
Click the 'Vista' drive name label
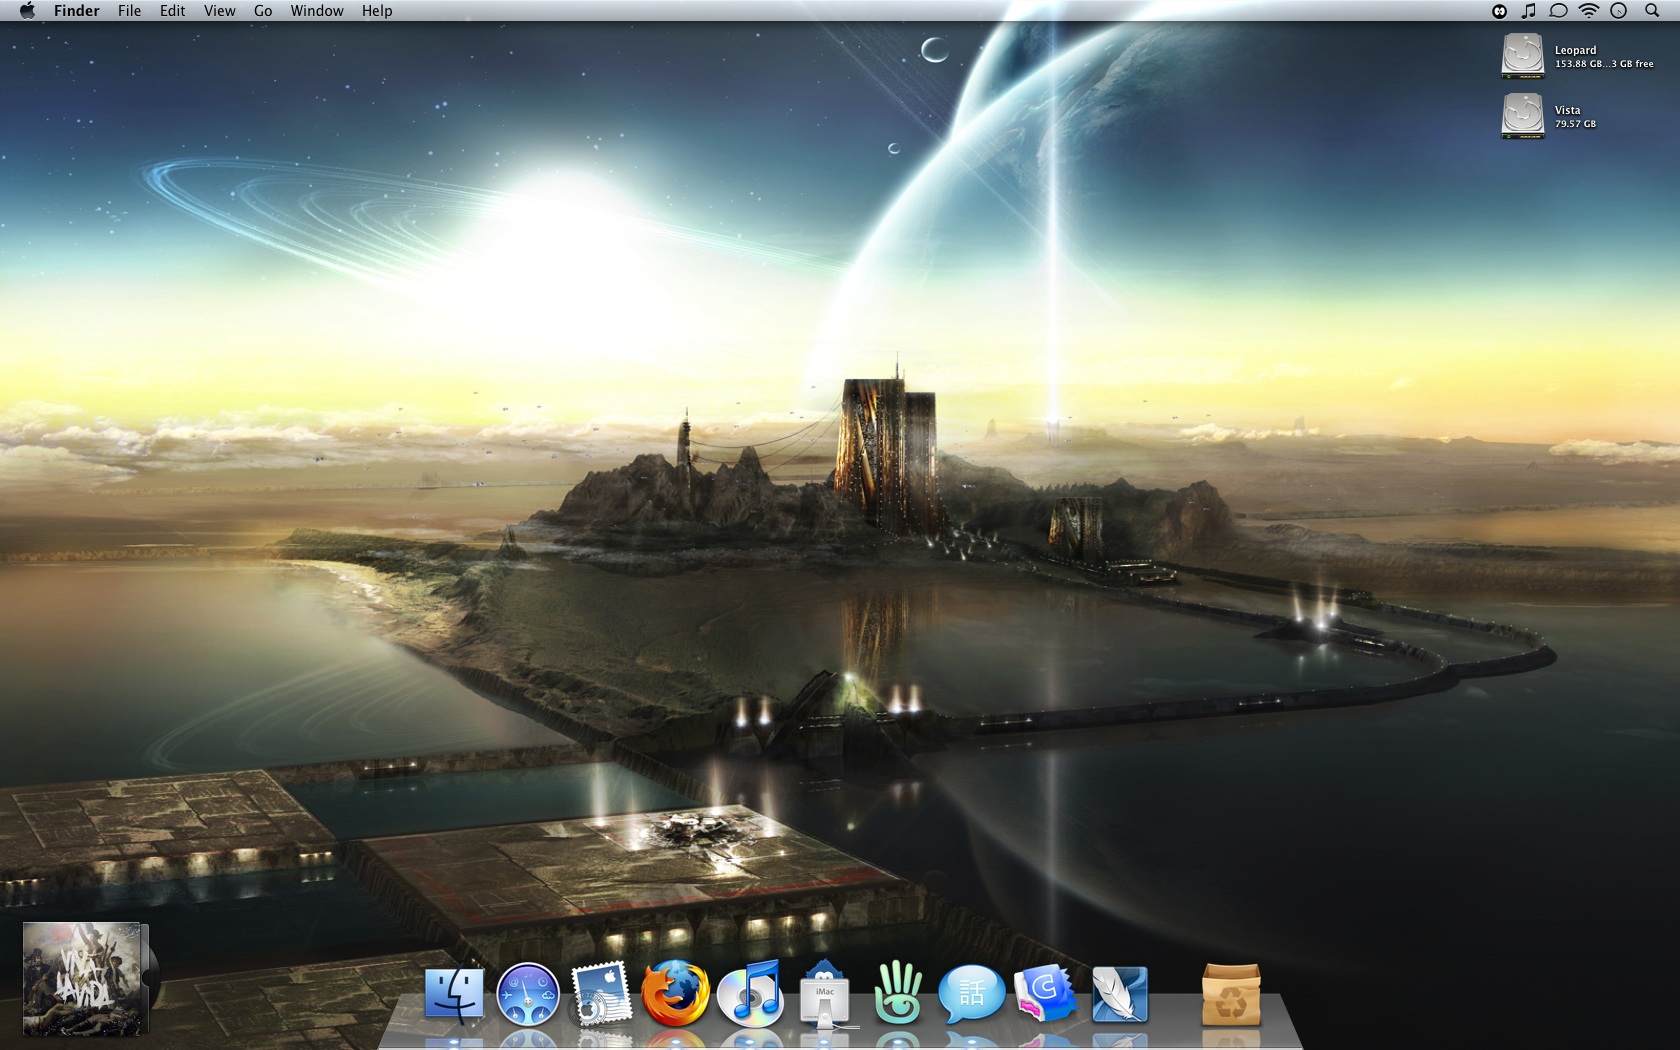[1567, 110]
